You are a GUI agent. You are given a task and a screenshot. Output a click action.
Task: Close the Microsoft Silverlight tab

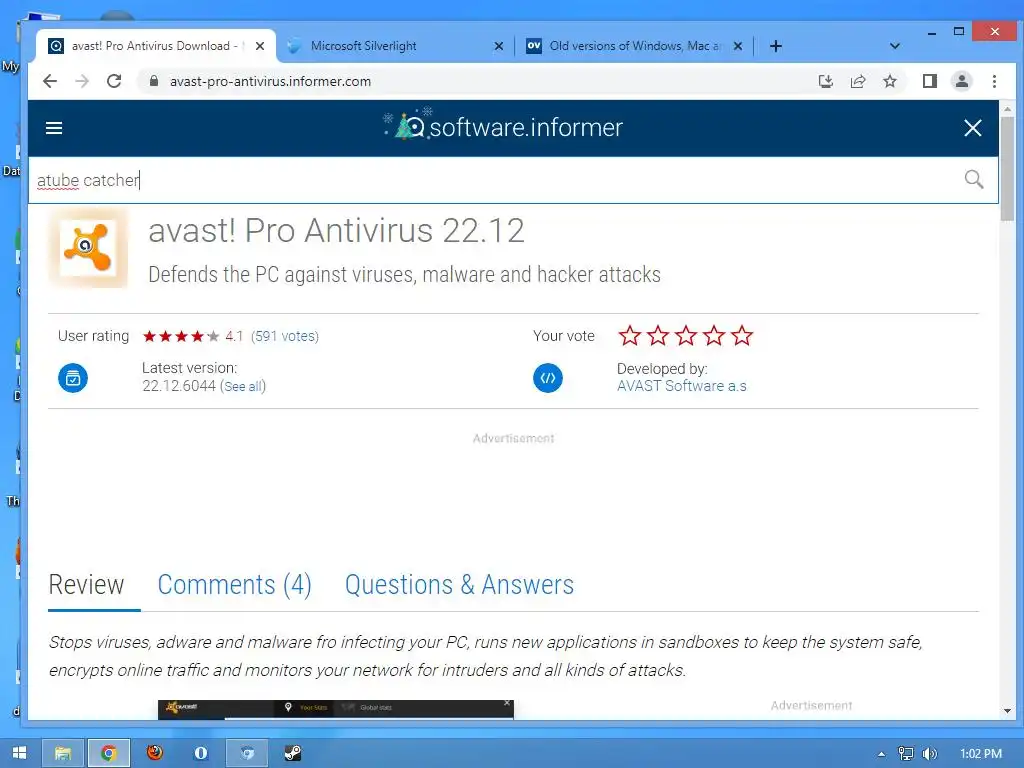(499, 46)
